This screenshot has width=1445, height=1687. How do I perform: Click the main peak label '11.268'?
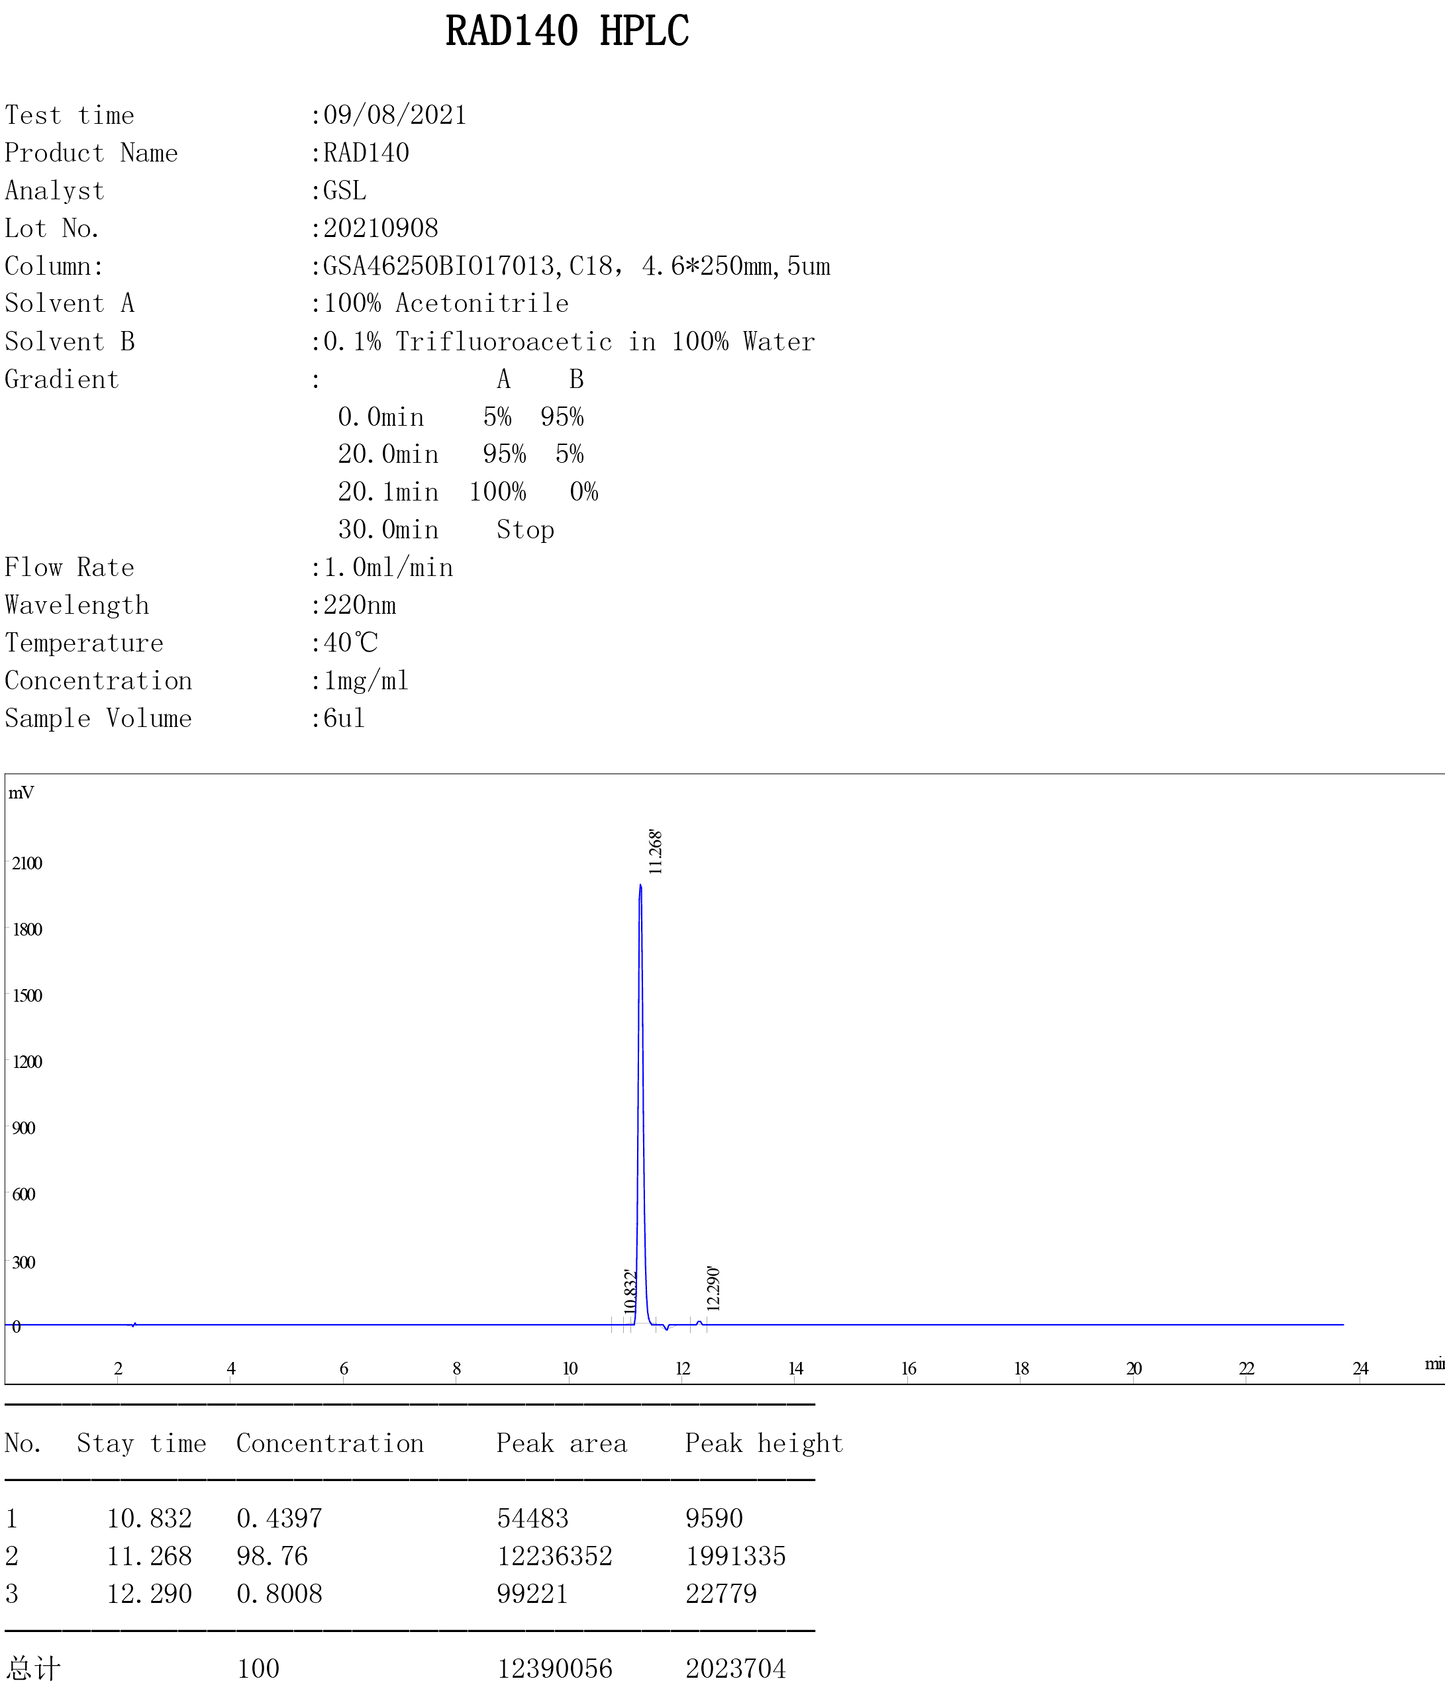click(x=655, y=852)
